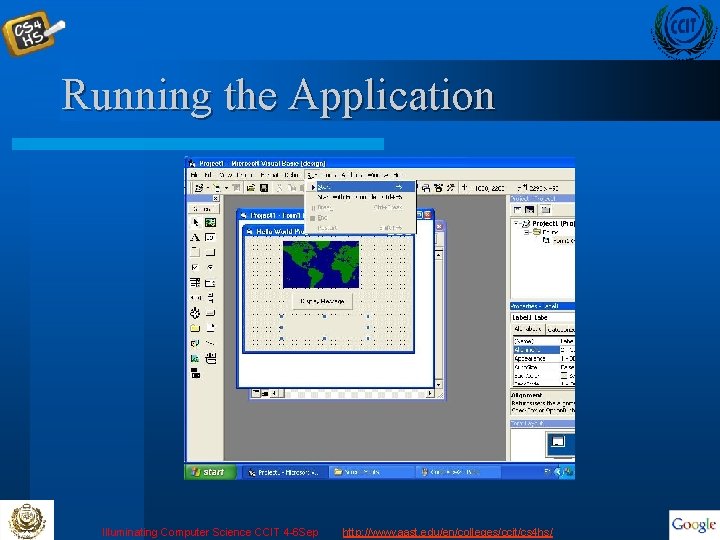Image resolution: width=720 pixels, height=540 pixels.
Task: Select the Frame control tool
Action: click(195, 253)
